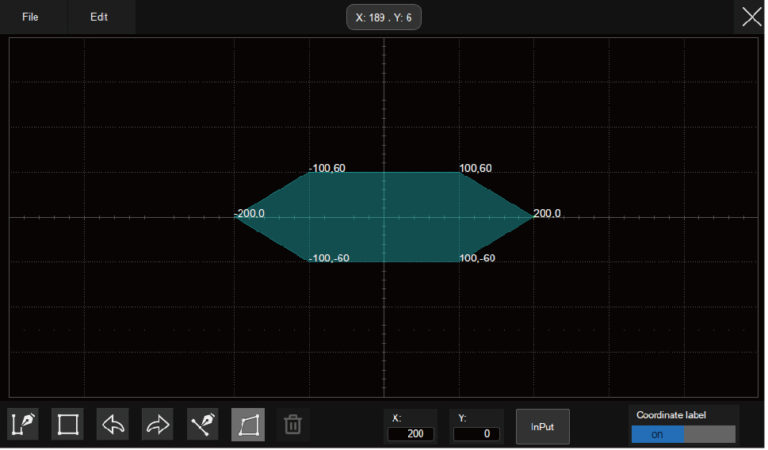Viewport: 768px width, 450px height.
Task: Select the rectangle drawing tool
Action: [68, 424]
